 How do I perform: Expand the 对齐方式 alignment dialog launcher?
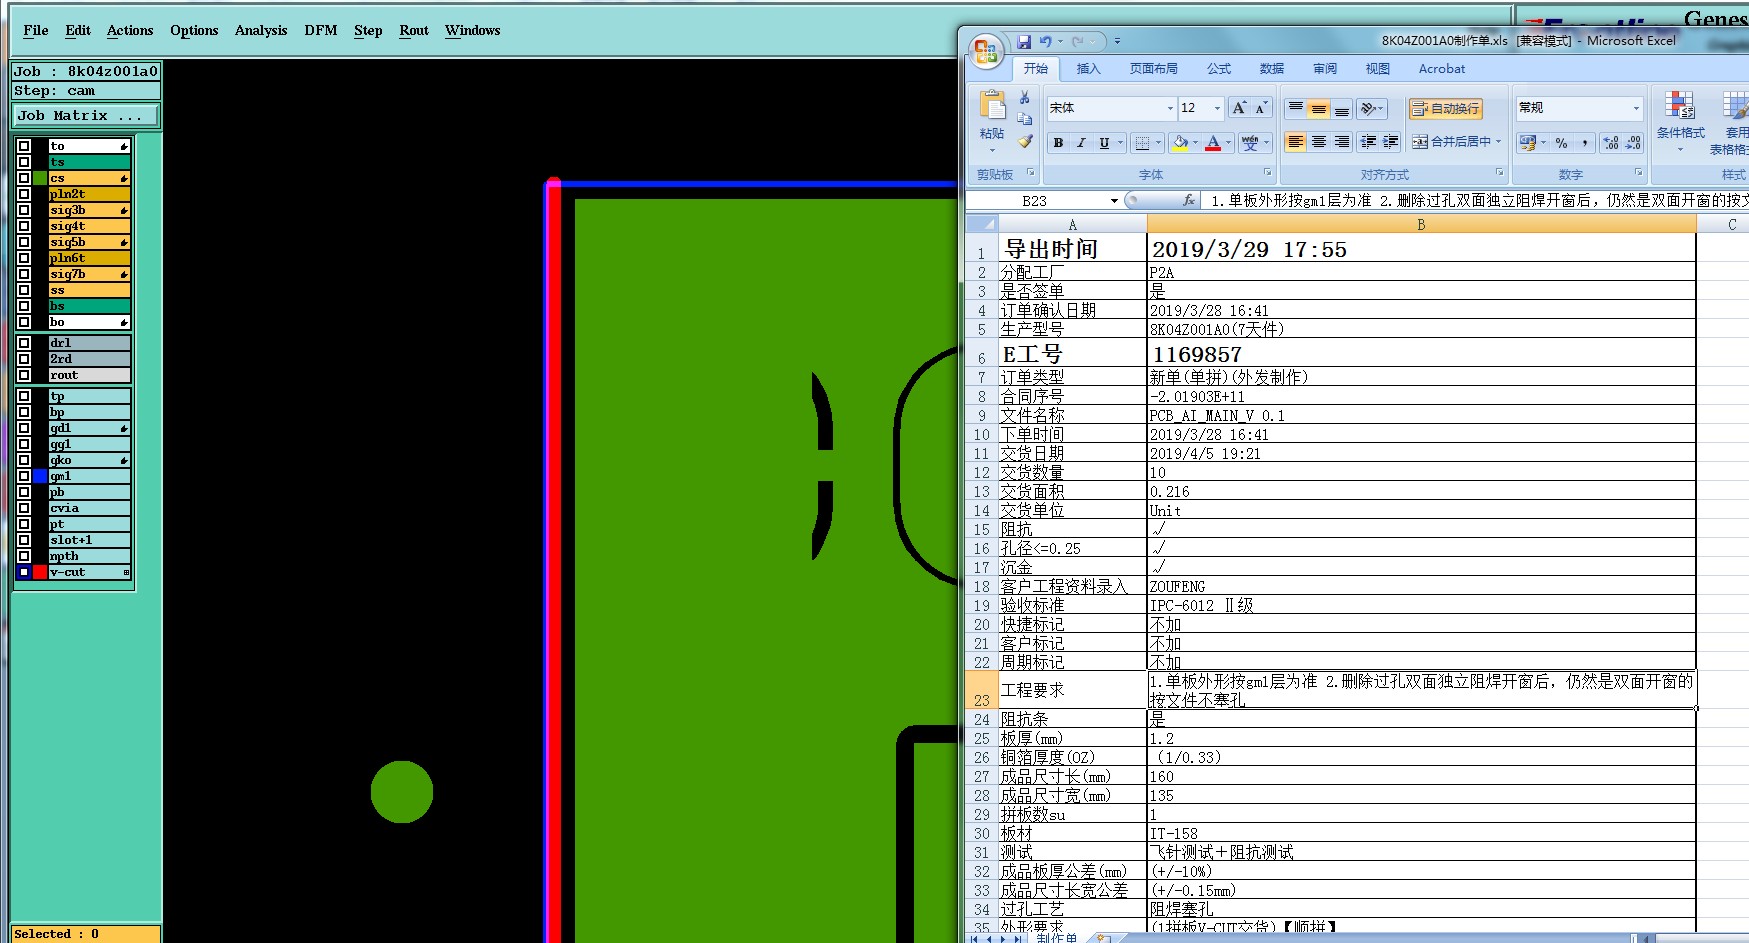click(1499, 173)
